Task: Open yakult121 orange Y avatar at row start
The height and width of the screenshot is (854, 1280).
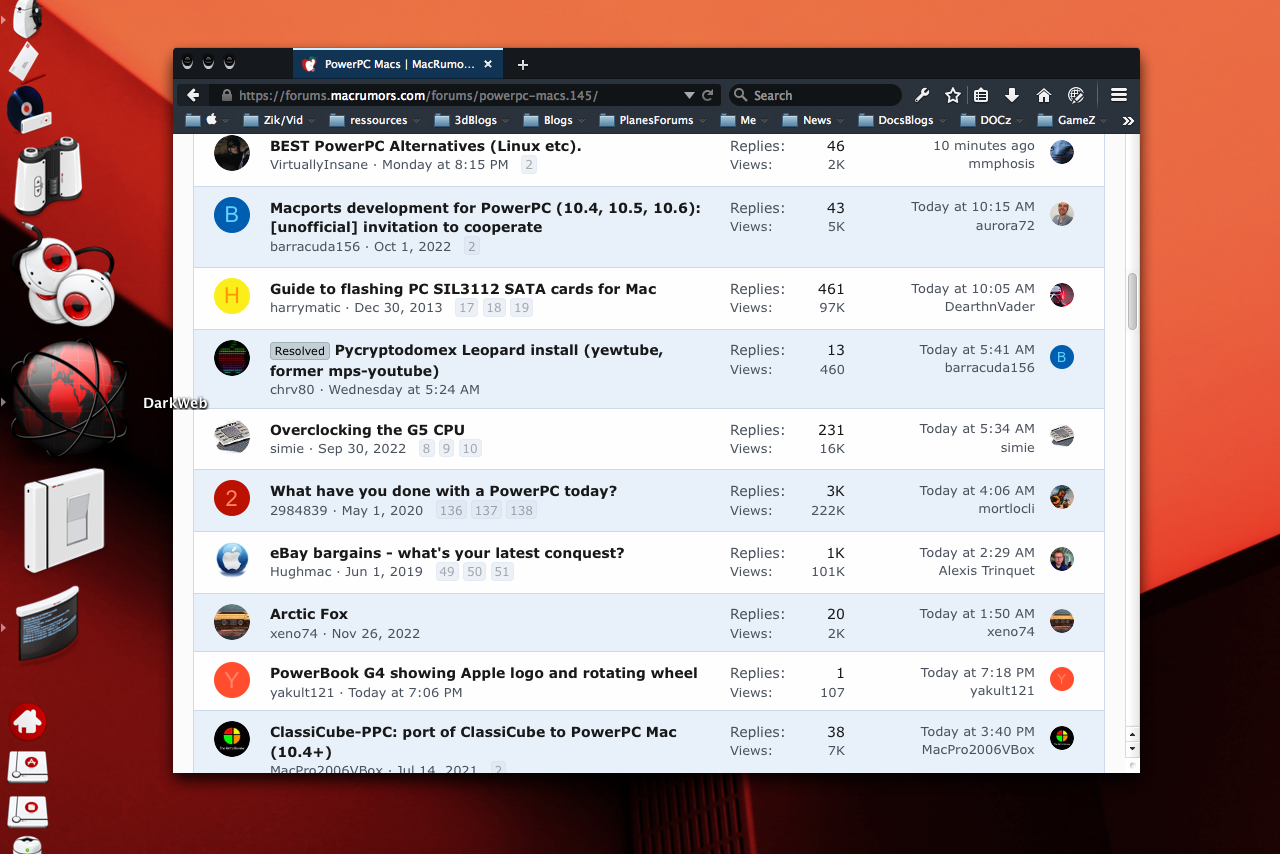Action: tap(232, 680)
